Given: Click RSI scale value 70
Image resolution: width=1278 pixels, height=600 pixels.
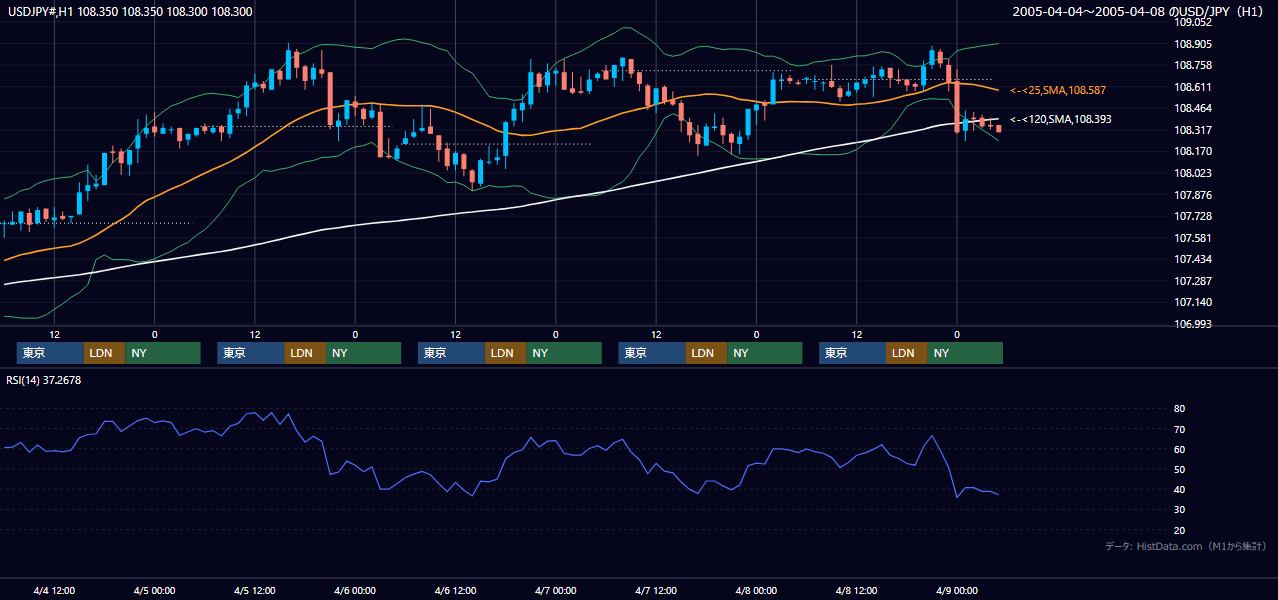Looking at the screenshot, I should 1179,429.
